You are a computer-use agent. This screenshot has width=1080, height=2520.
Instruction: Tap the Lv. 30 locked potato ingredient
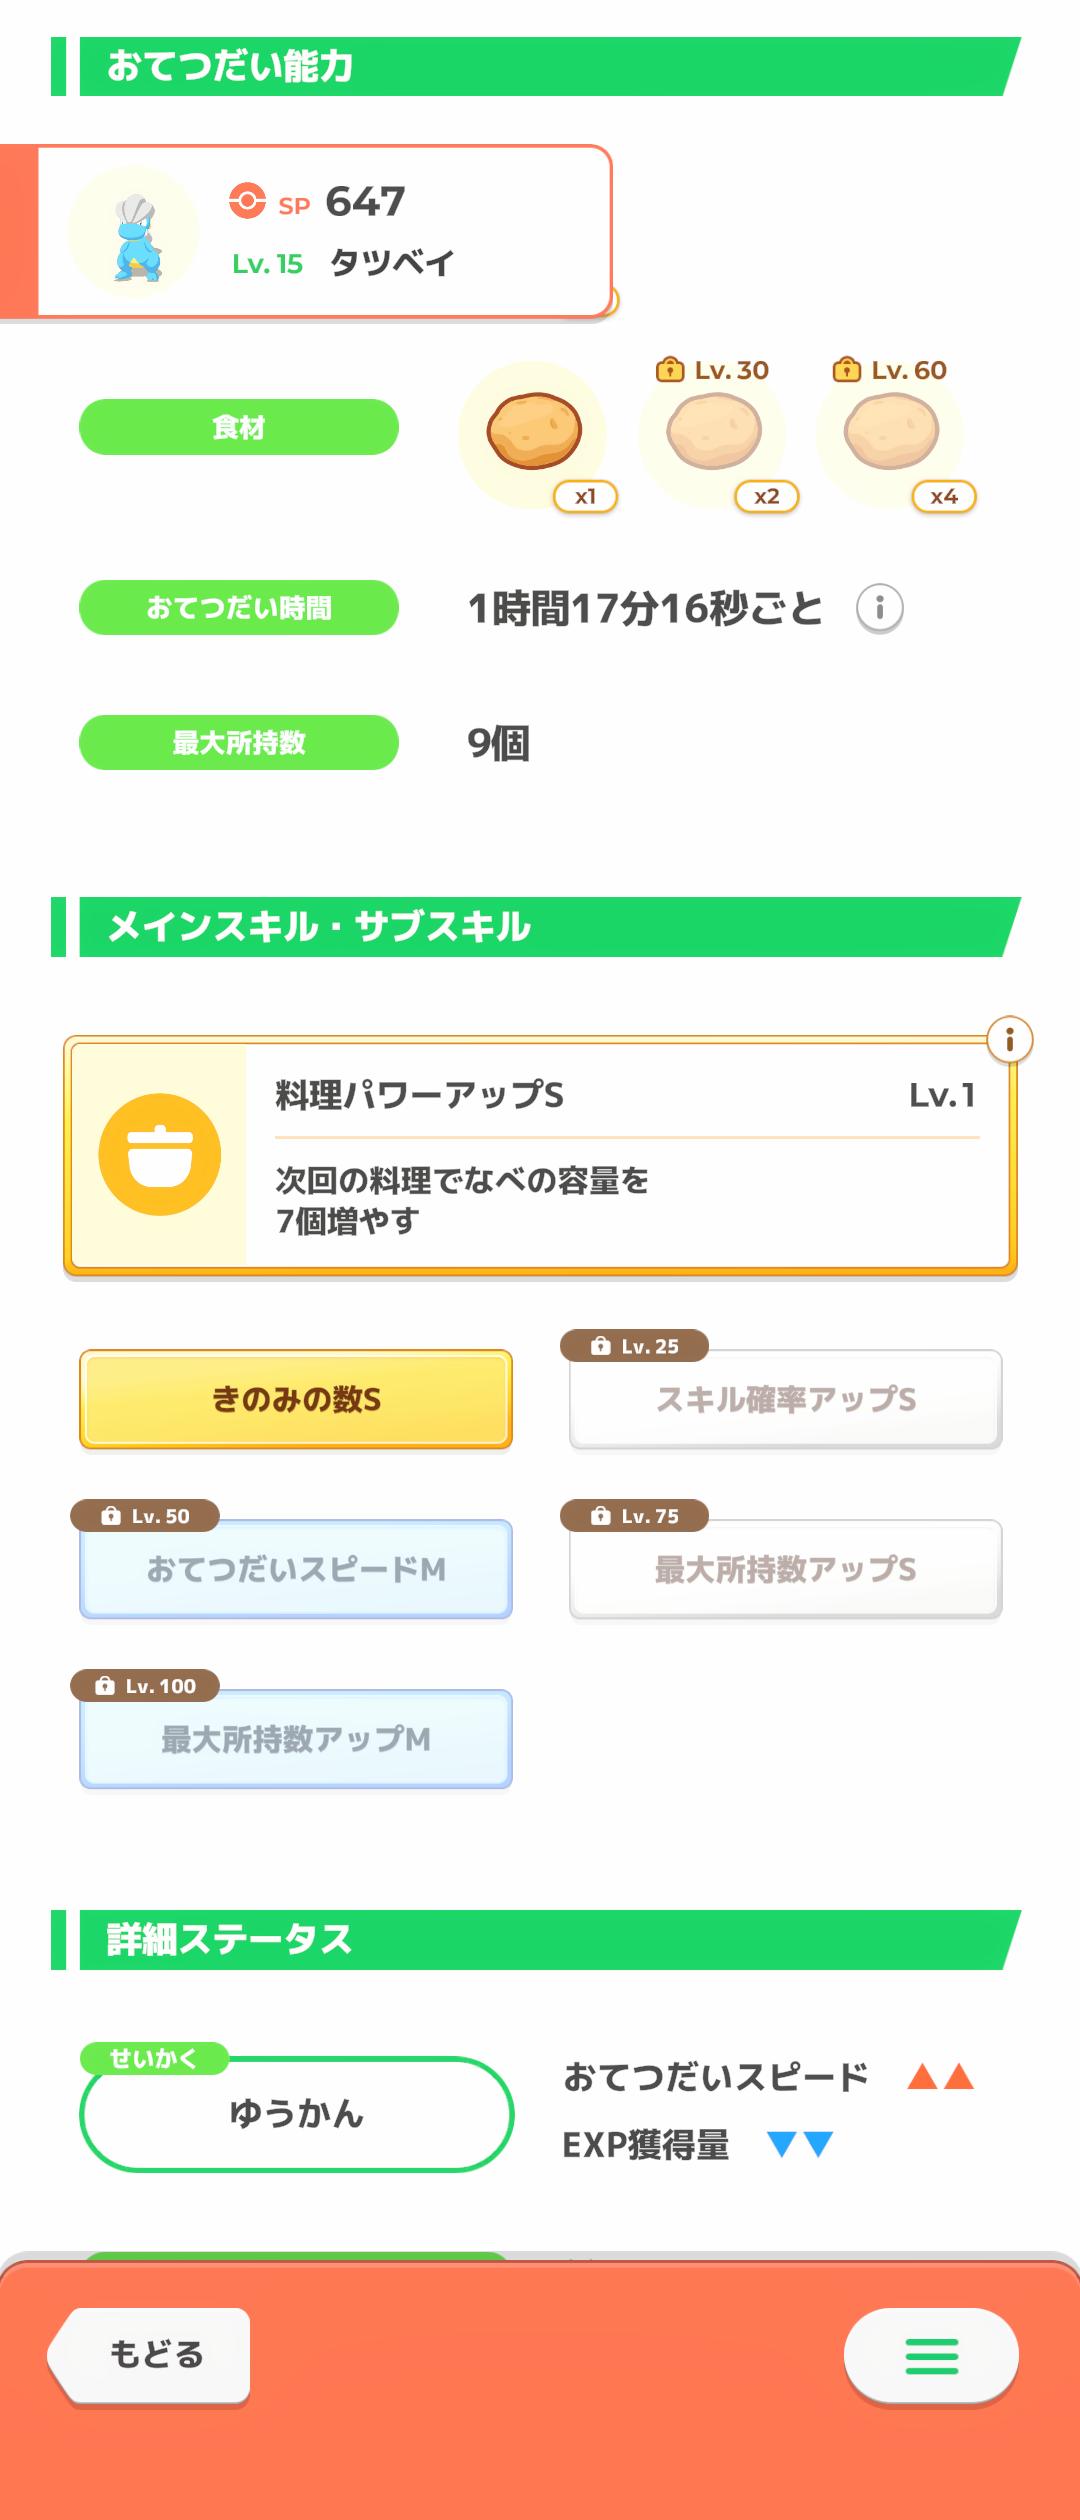(x=714, y=432)
